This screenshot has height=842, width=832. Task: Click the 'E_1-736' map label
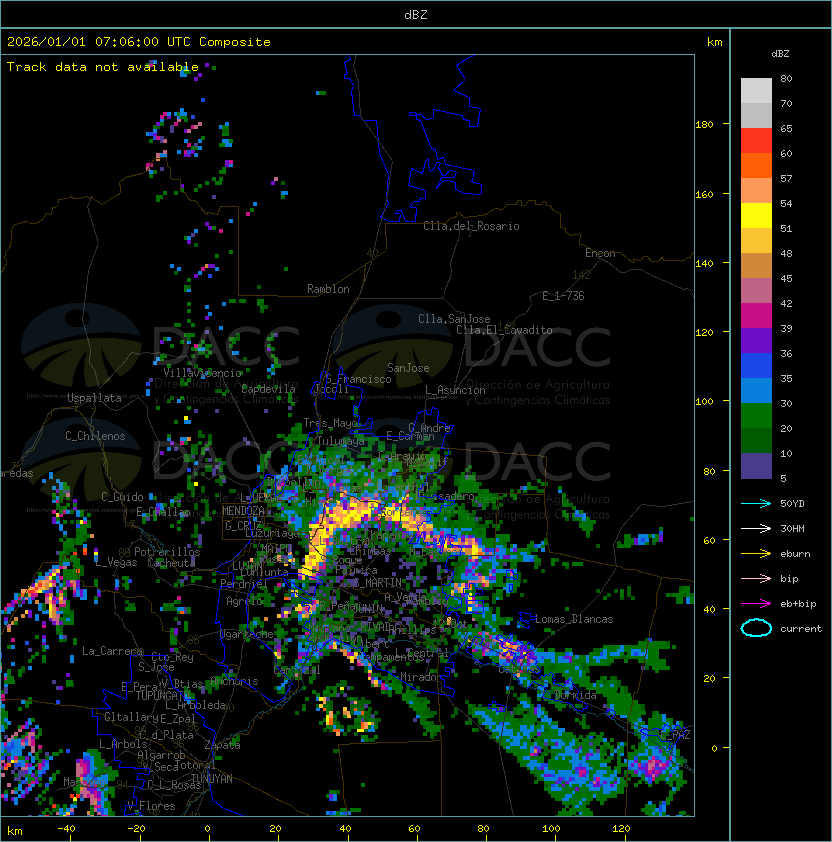point(563,296)
